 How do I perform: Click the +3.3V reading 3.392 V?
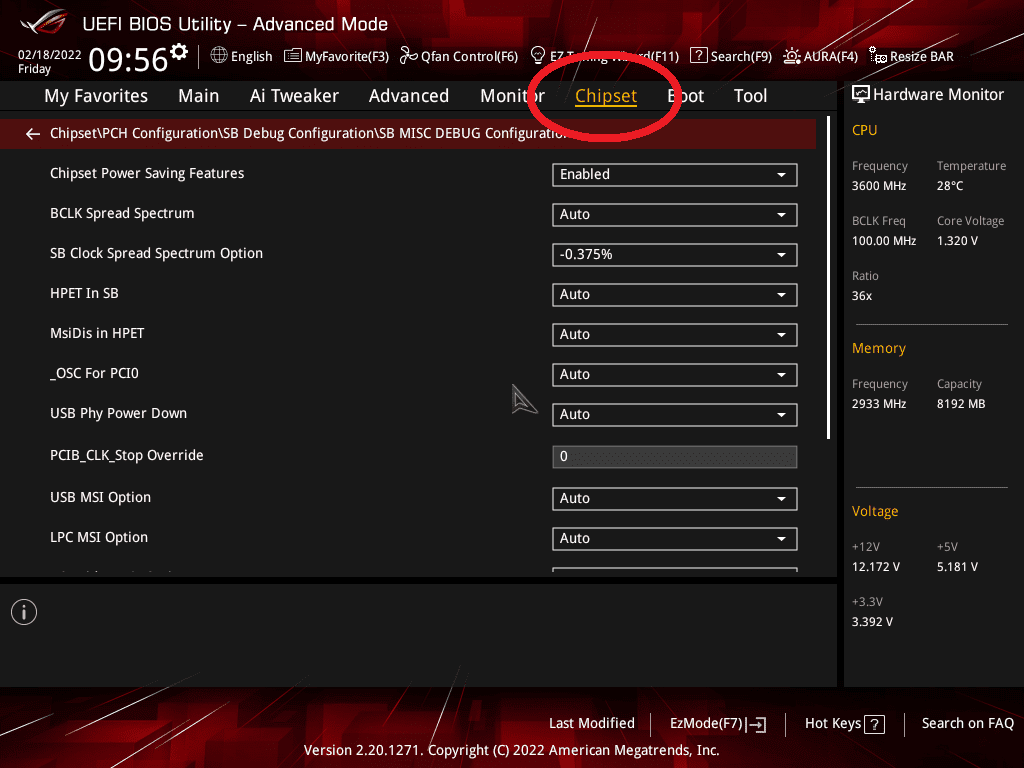[872, 622]
